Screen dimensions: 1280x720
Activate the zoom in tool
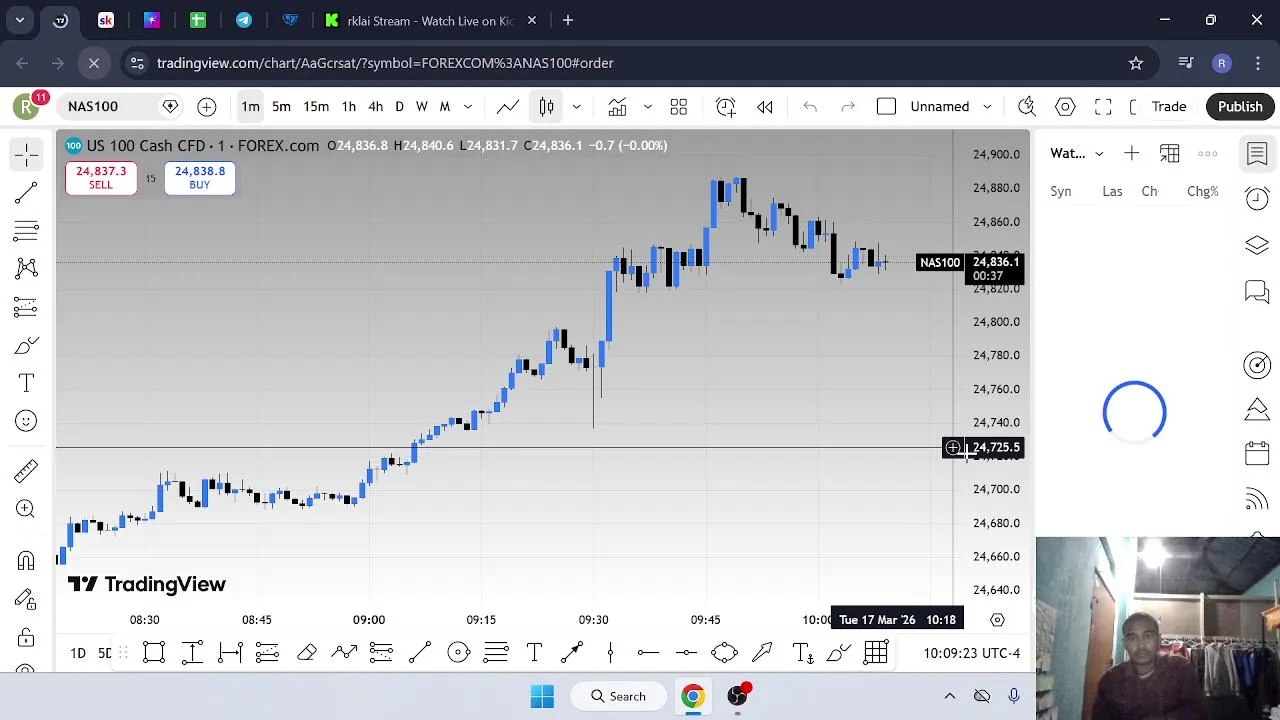point(27,509)
